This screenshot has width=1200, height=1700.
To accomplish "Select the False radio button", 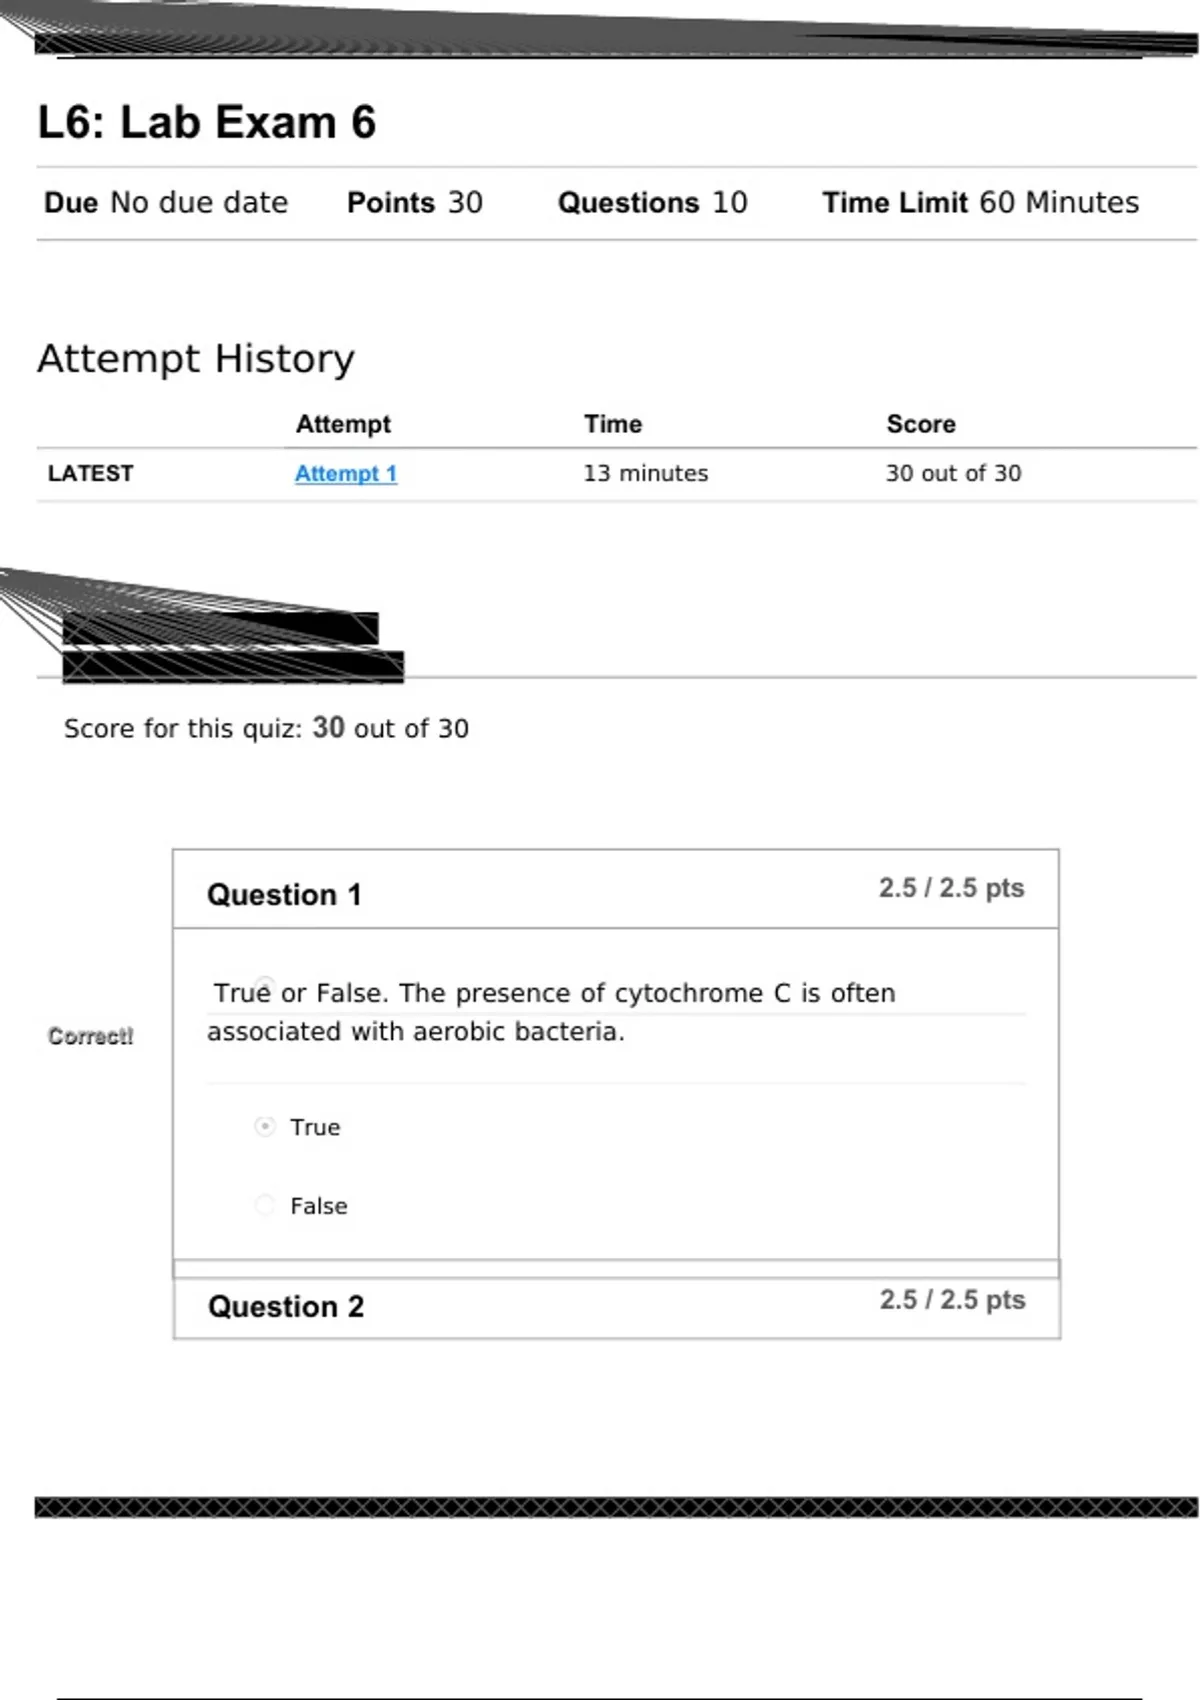I will (265, 1205).
